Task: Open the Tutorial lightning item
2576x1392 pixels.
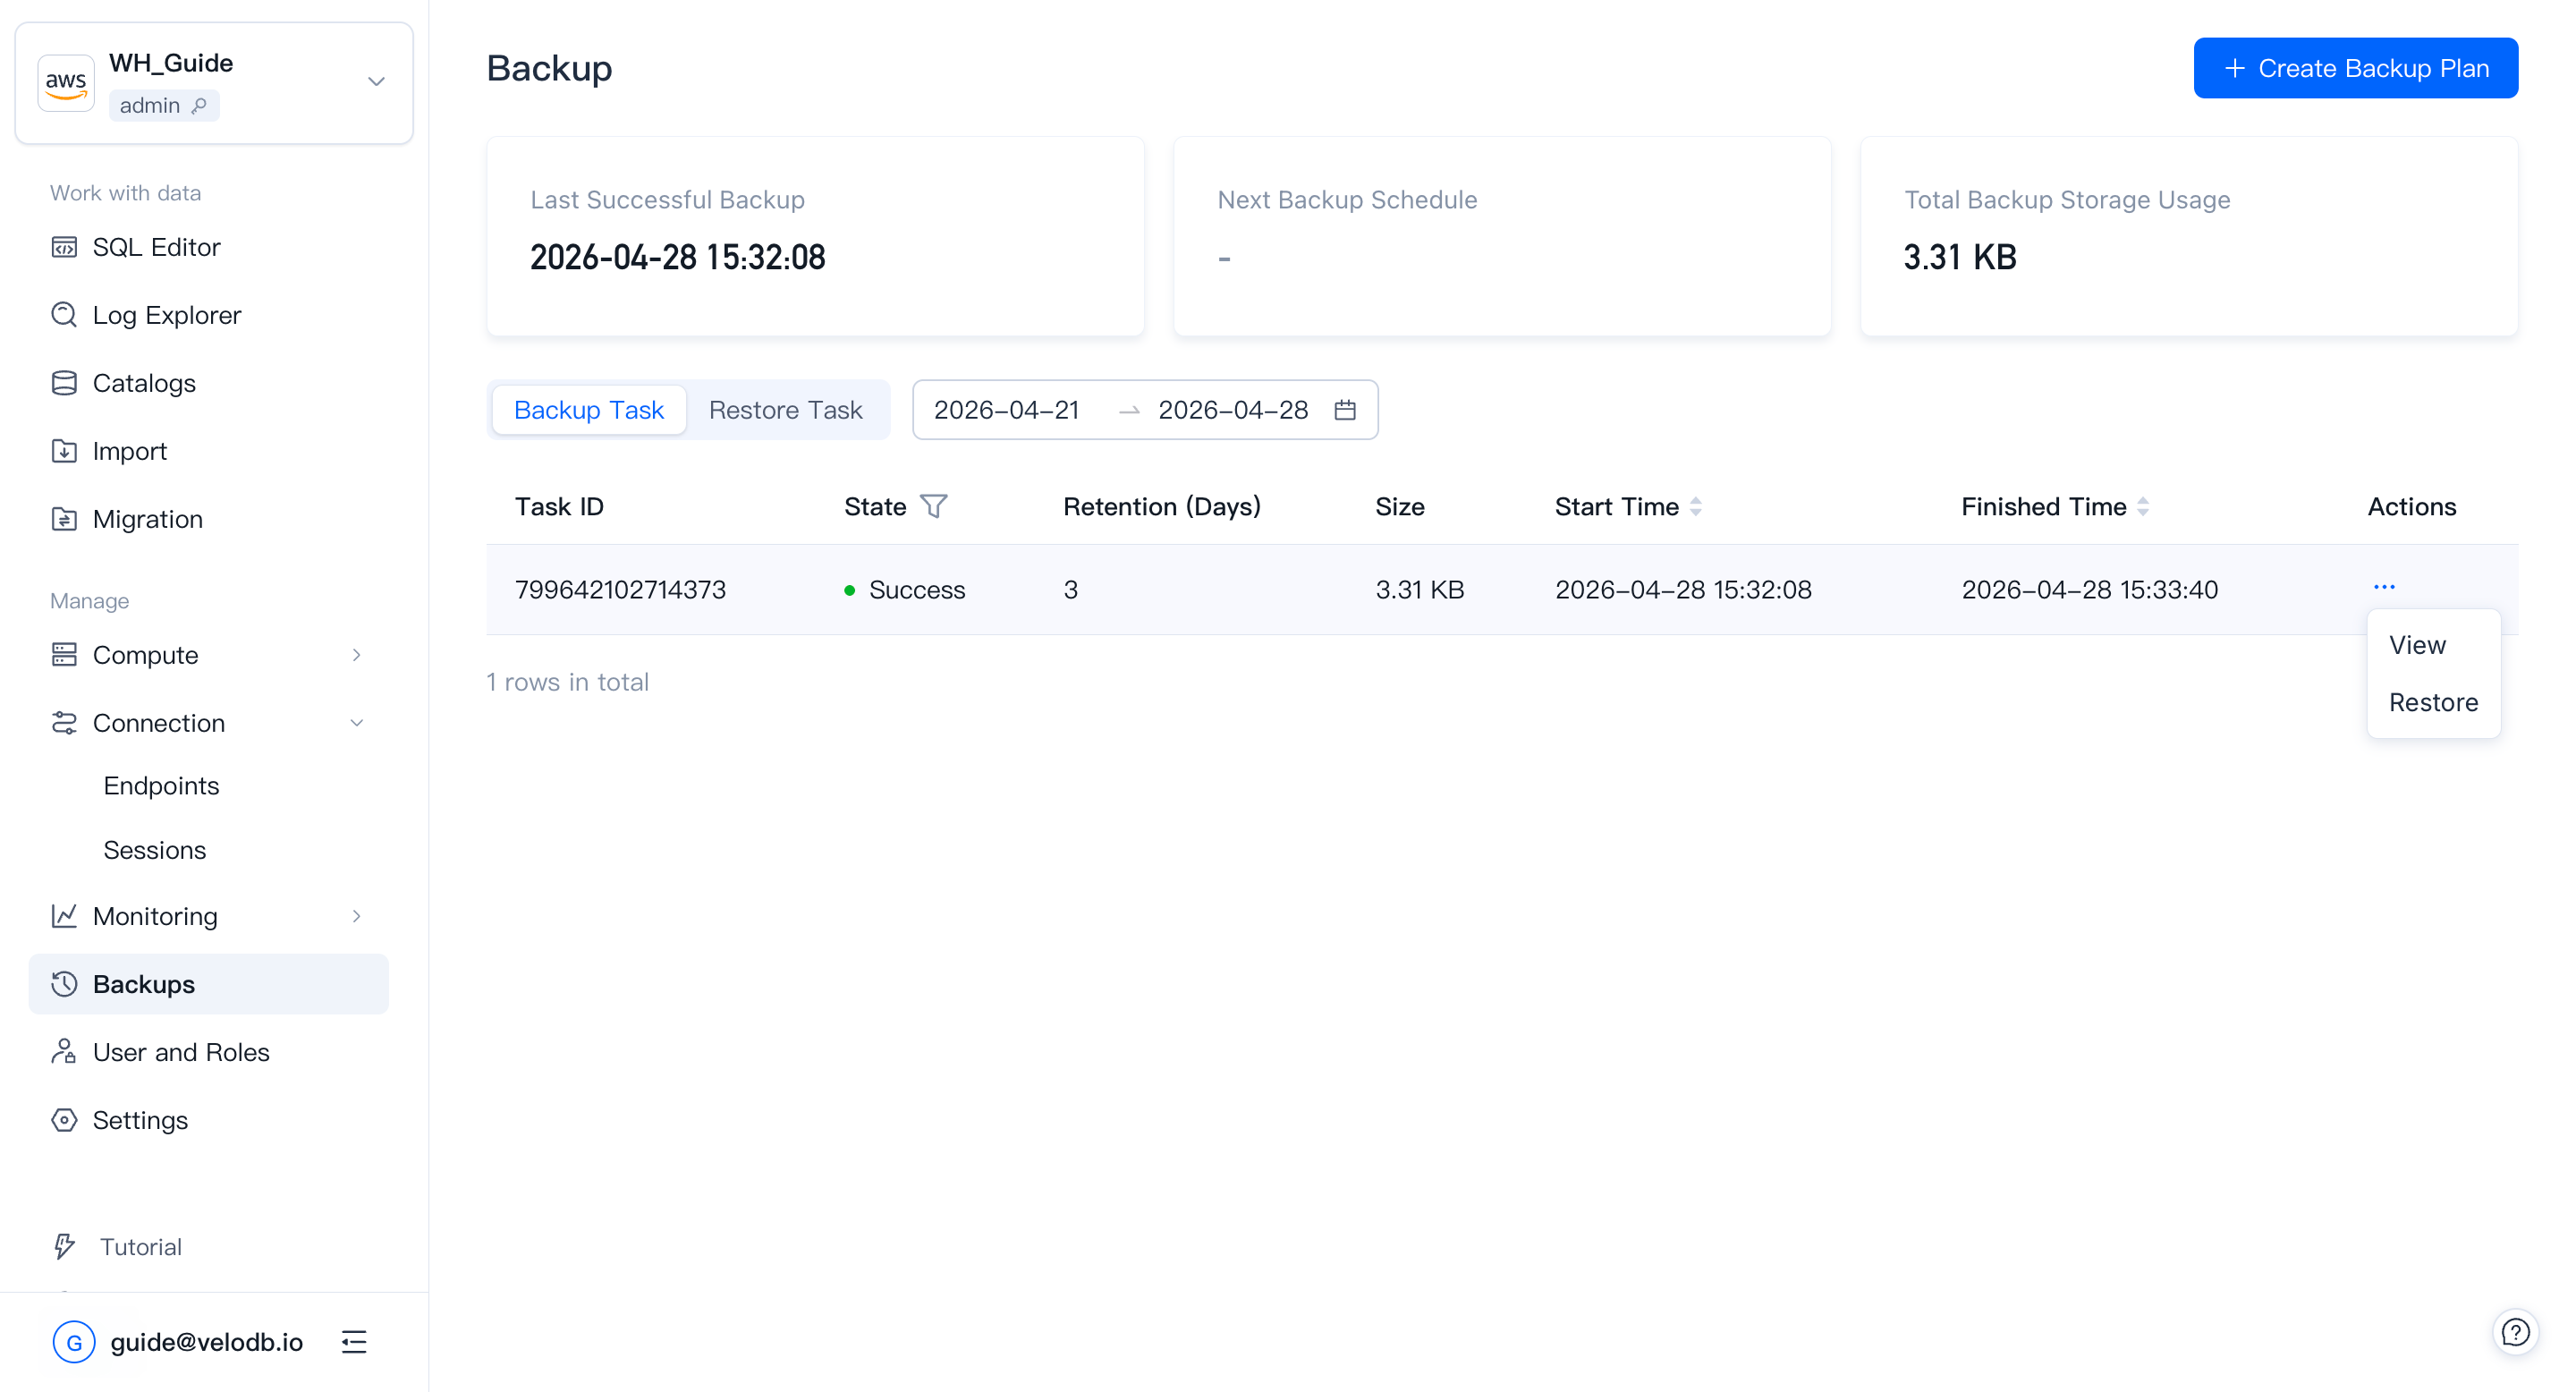Action: coord(140,1247)
